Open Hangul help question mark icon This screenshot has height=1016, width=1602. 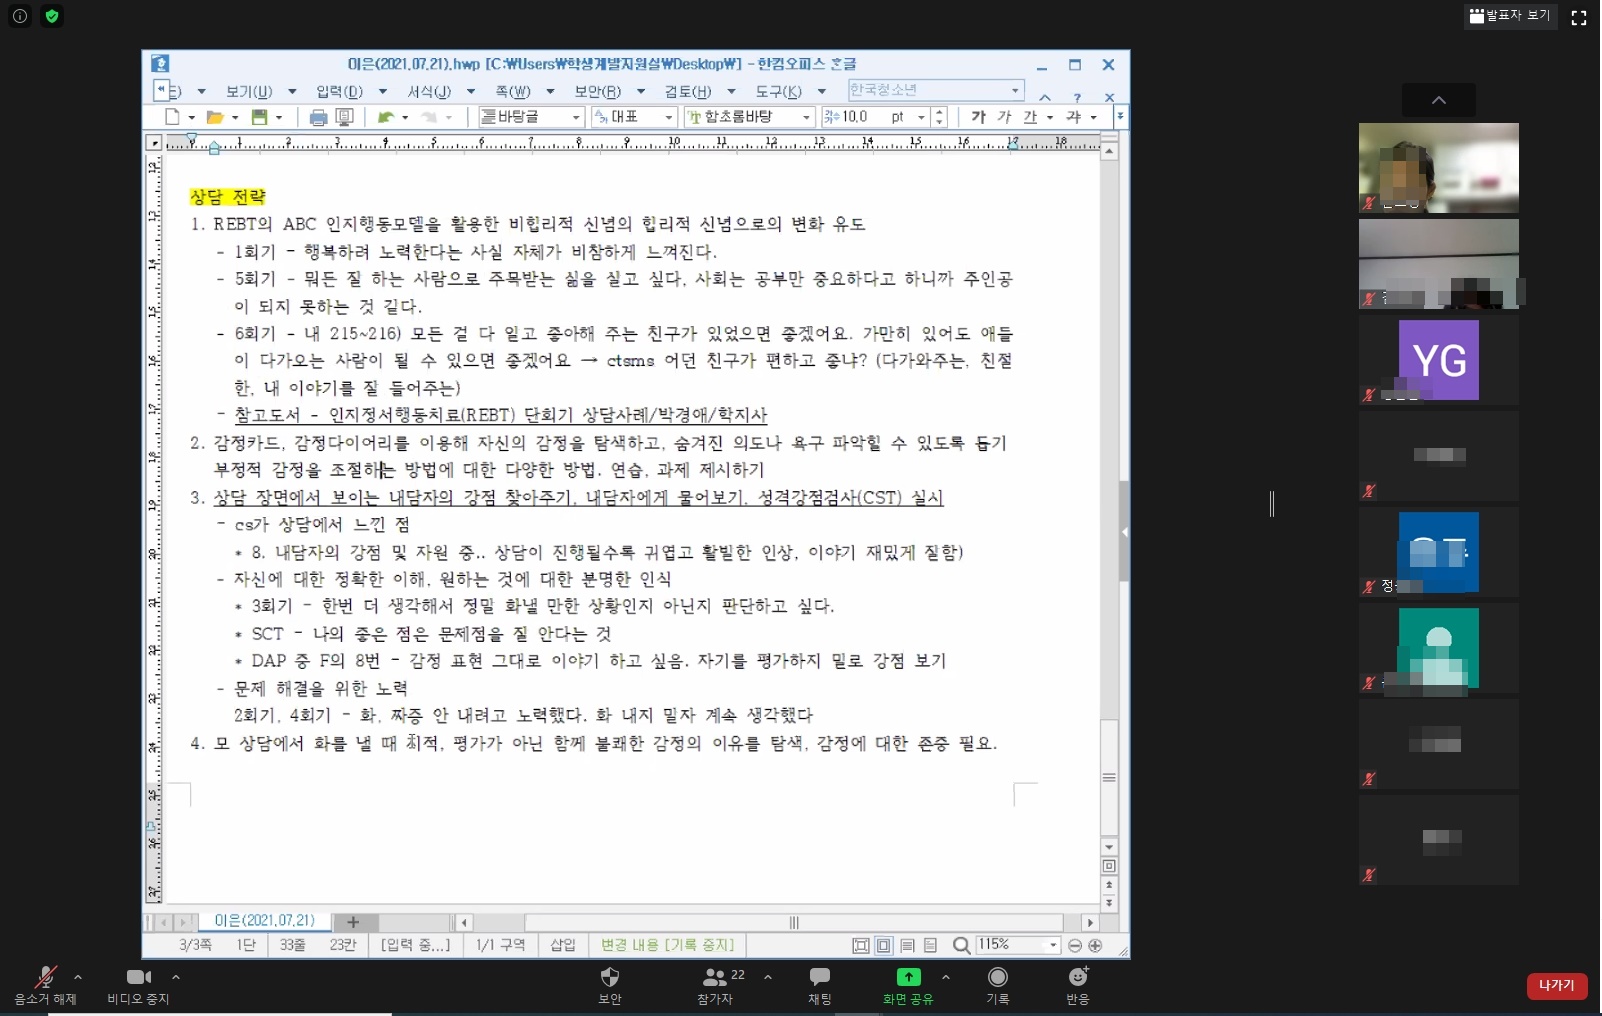(x=1077, y=97)
